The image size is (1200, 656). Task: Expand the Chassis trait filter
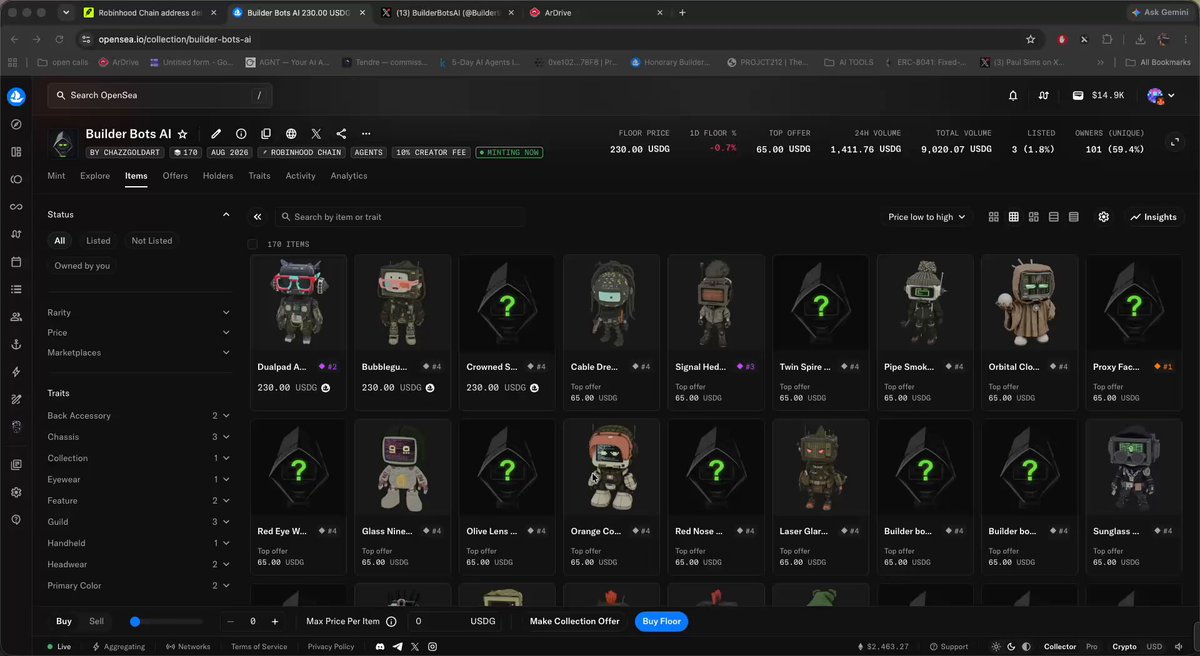(139, 437)
